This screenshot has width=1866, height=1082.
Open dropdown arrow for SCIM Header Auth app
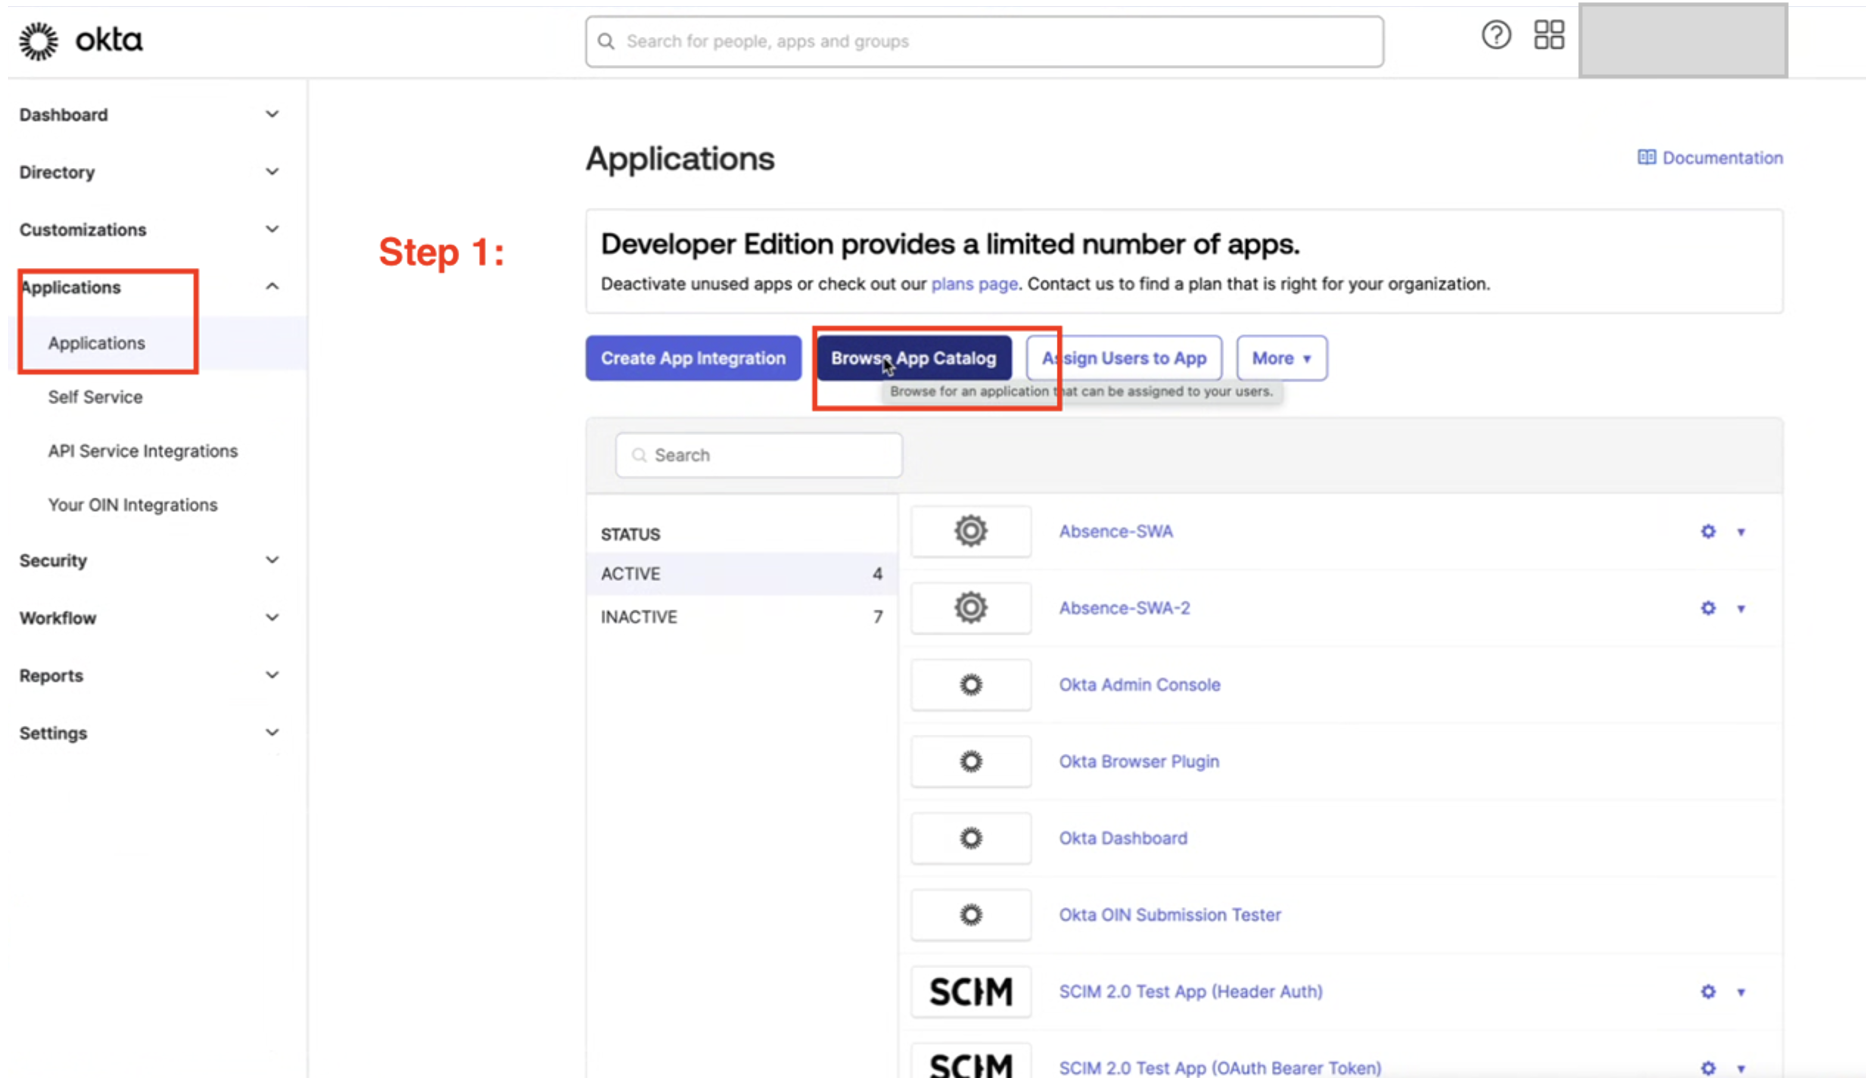(x=1741, y=993)
